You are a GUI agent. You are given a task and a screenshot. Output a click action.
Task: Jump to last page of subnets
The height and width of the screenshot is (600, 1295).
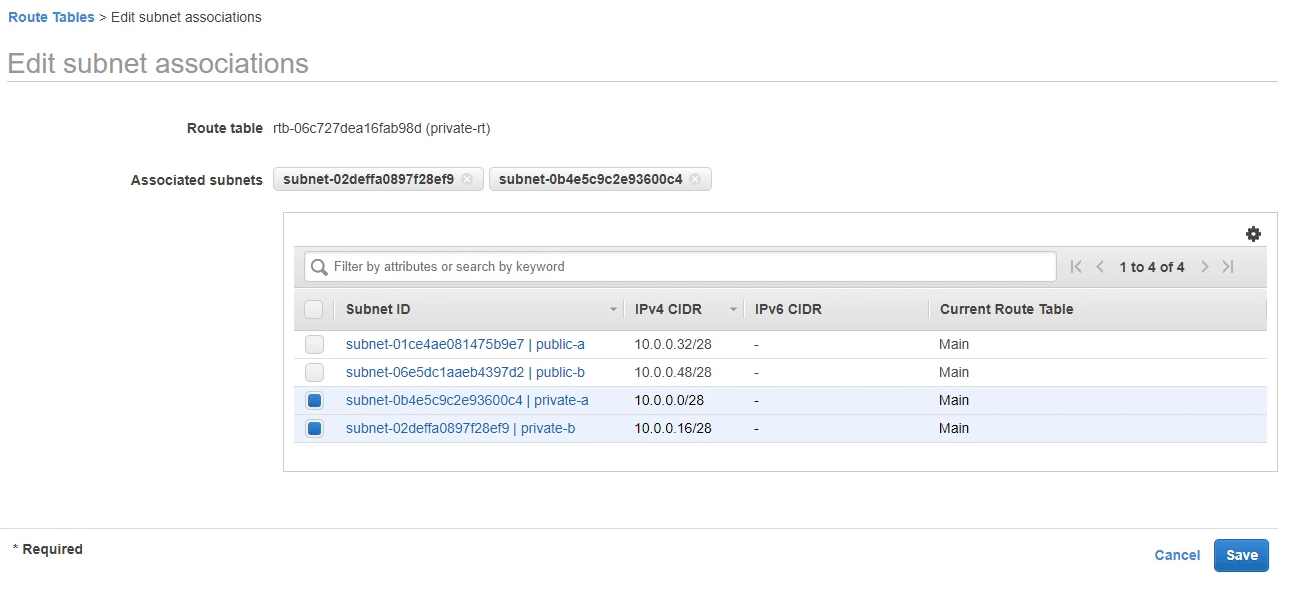(x=1229, y=267)
